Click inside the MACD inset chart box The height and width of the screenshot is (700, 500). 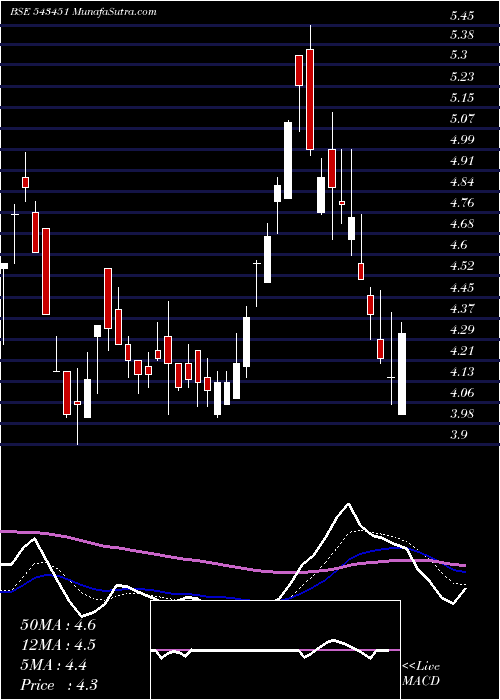point(275,650)
